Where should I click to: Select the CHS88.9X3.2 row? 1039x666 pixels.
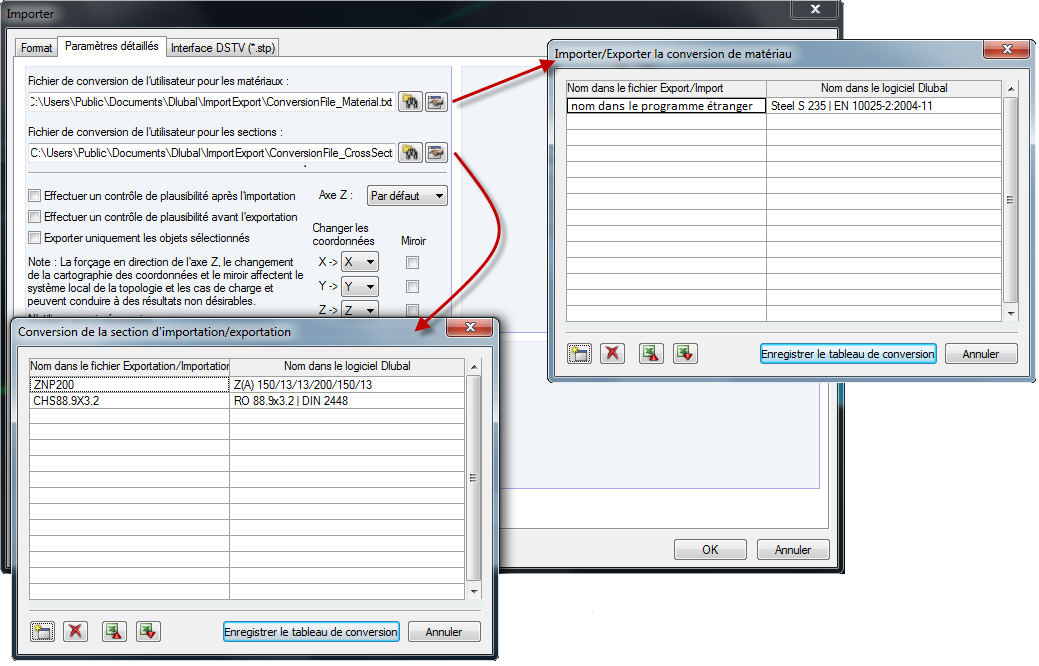coord(246,401)
